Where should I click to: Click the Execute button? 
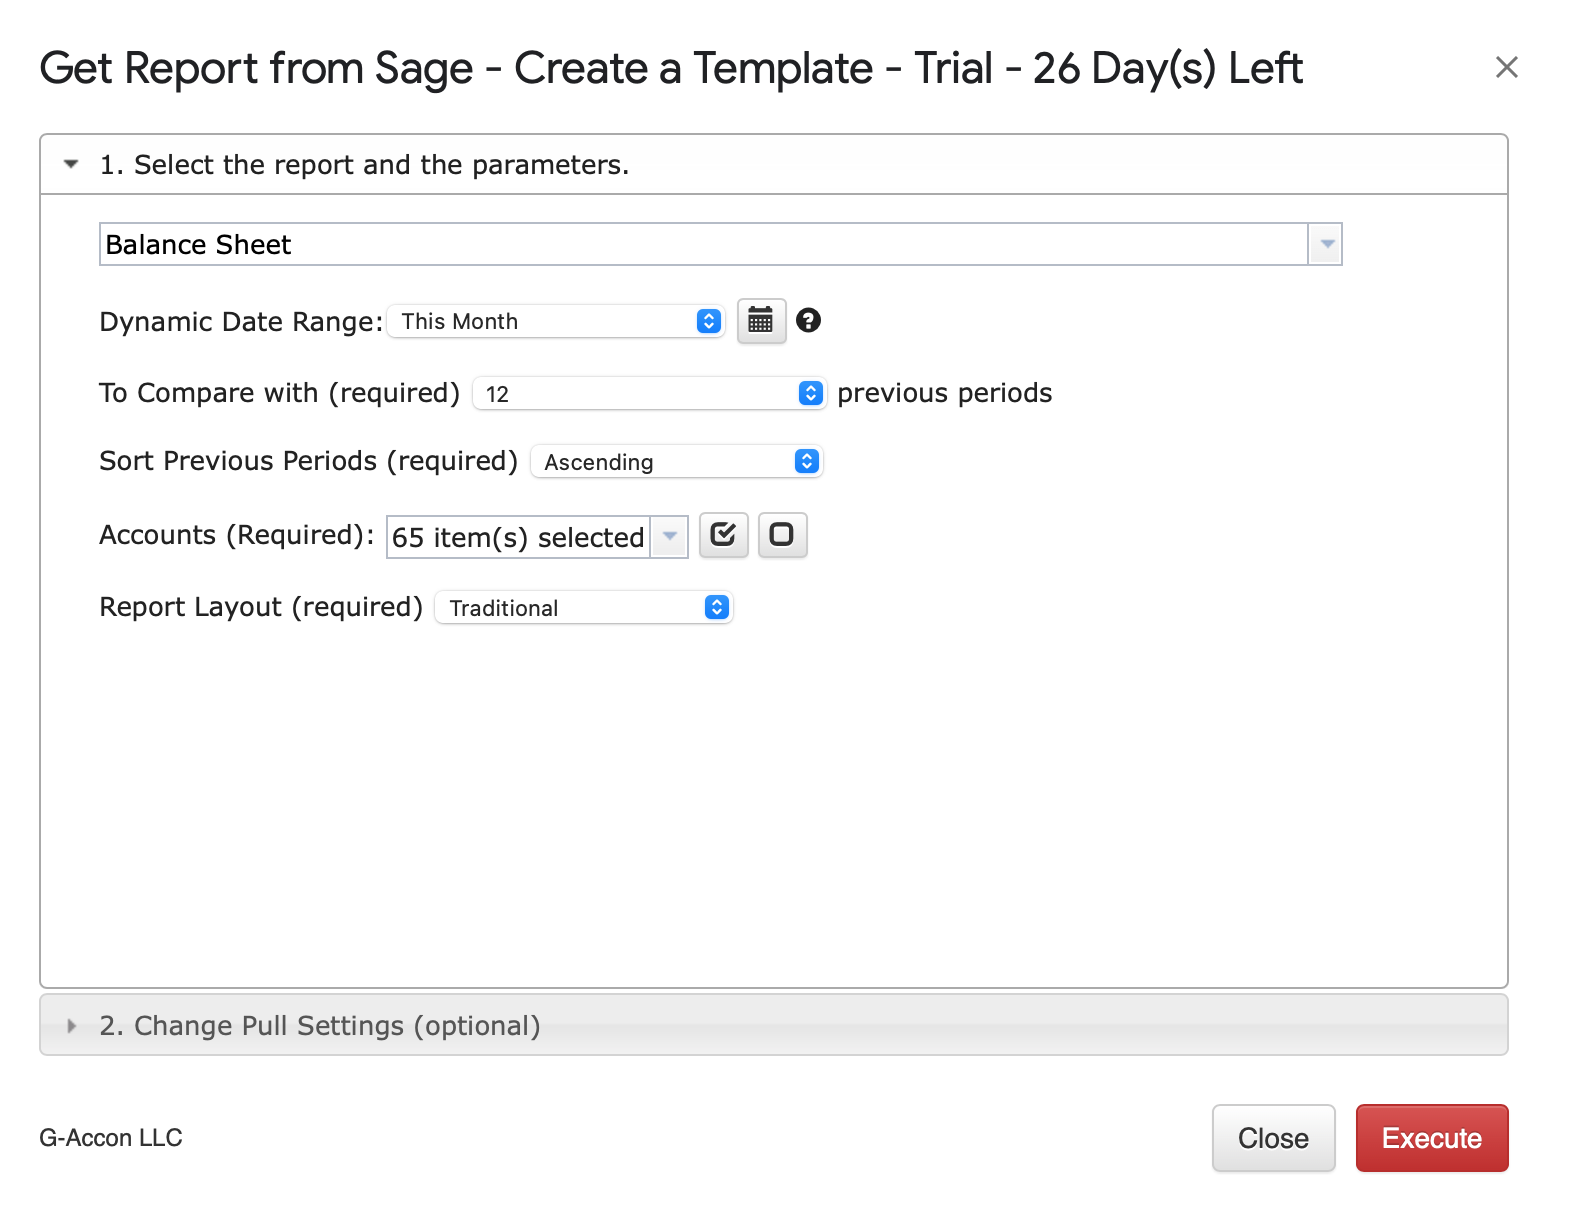(1431, 1138)
